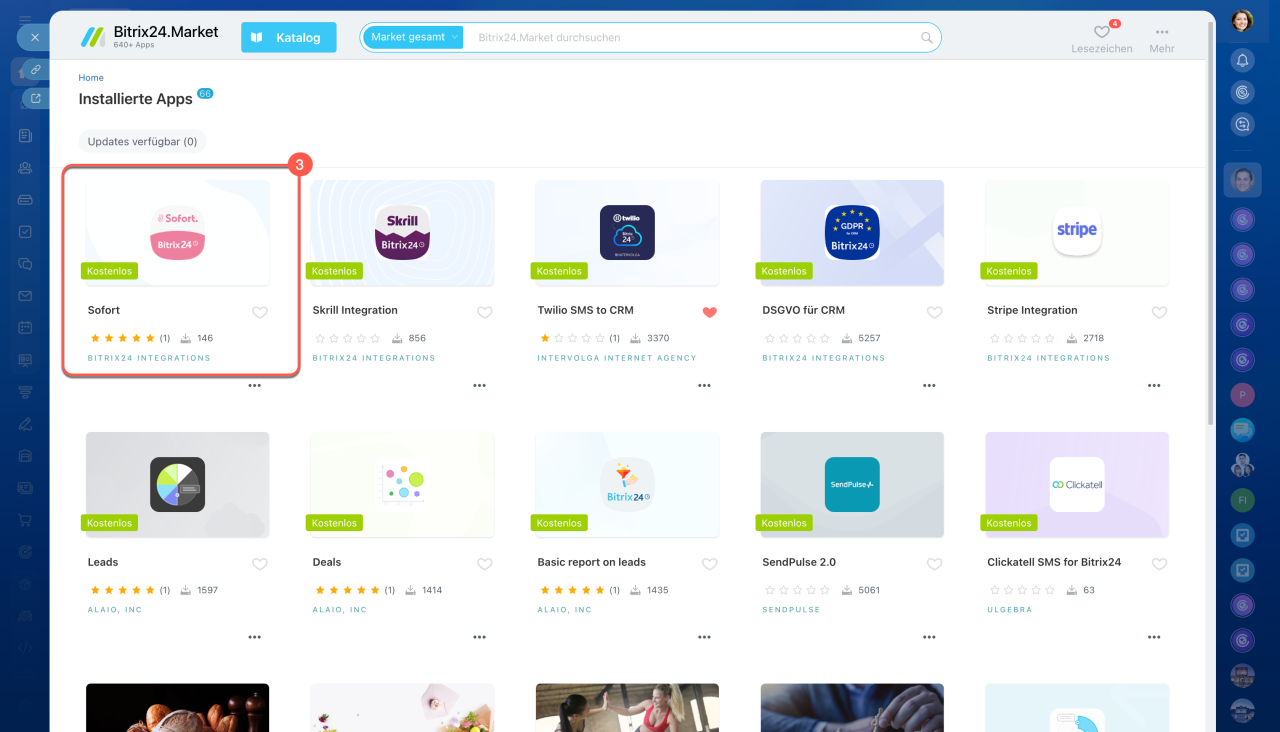The image size is (1280, 732).
Task: Open the mail envelope icon in left sidebar
Action: [25, 296]
